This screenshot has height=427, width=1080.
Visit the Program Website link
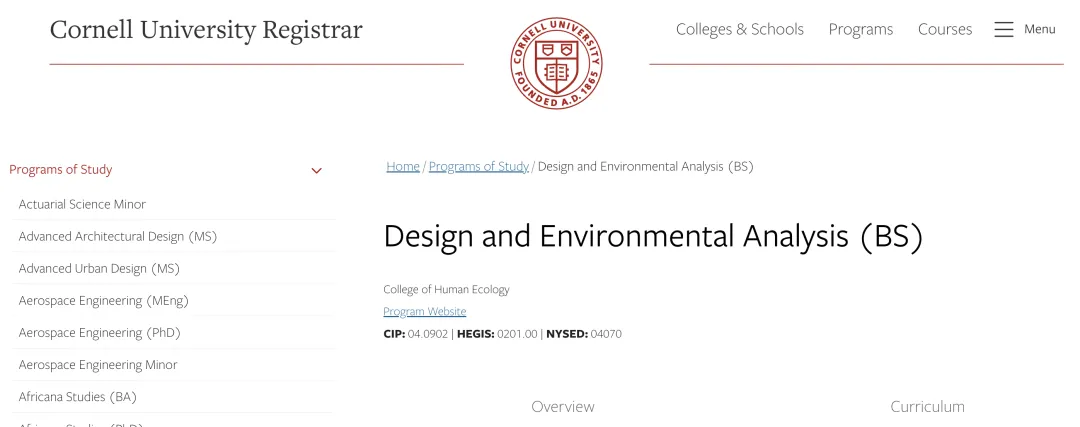tap(424, 311)
